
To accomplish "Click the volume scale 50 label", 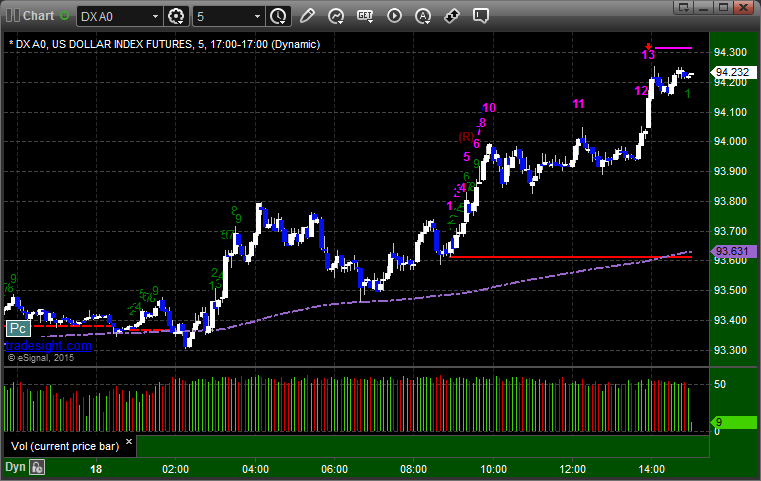I will [x=720, y=384].
